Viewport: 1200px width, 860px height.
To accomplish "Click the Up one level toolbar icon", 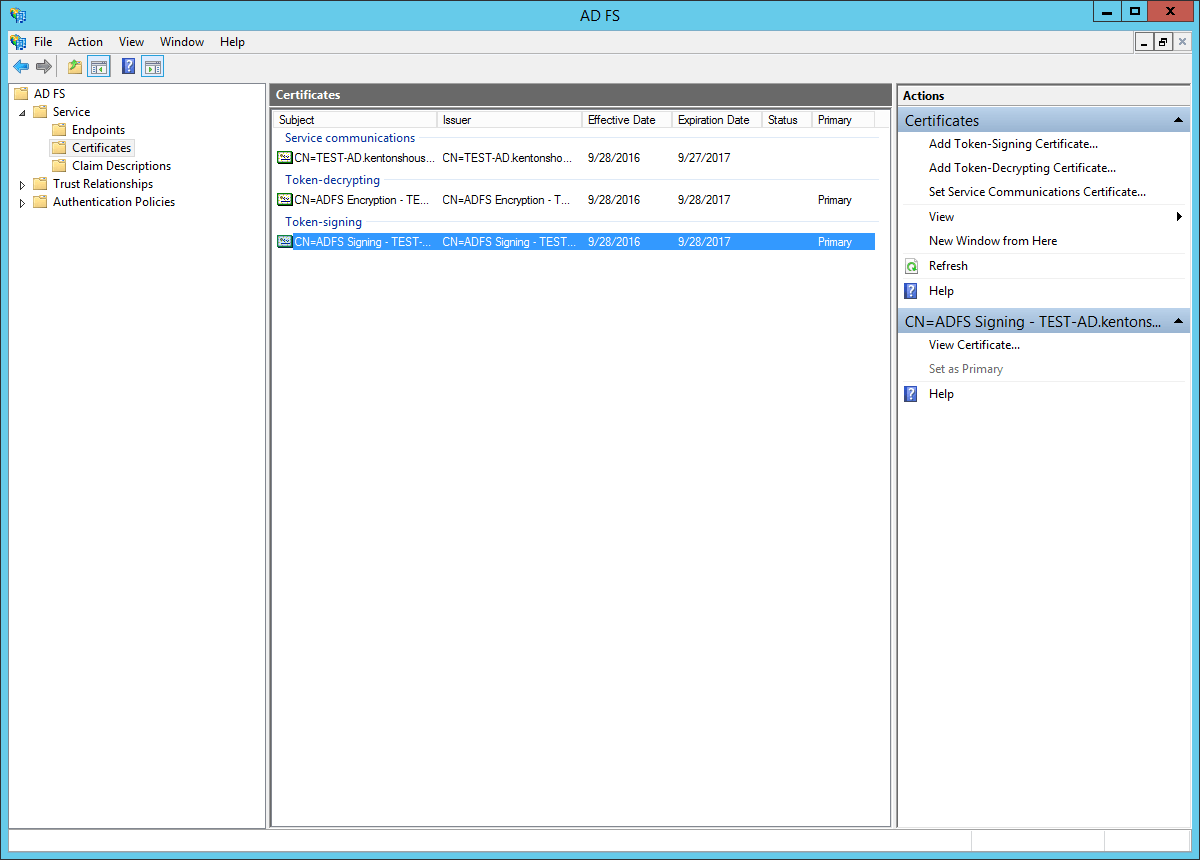I will 75,67.
